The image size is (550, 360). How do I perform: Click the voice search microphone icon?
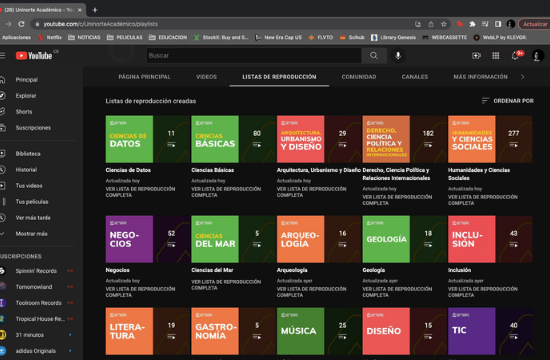click(398, 55)
